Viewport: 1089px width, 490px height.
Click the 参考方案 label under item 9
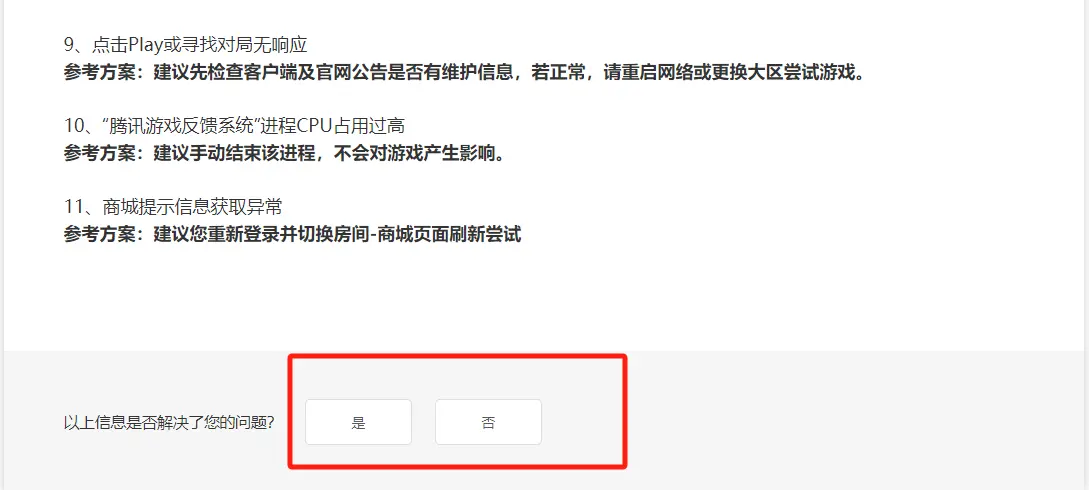(101, 72)
